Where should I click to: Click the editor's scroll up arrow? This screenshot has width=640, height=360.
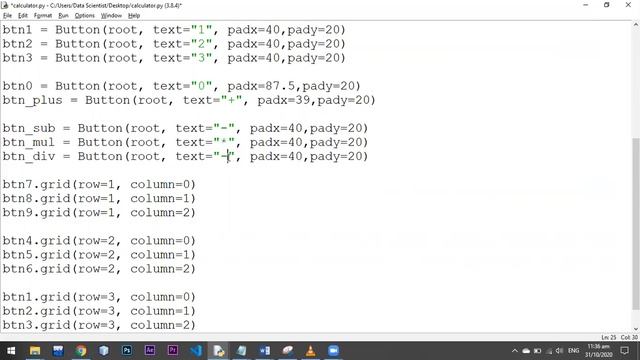coord(636,25)
